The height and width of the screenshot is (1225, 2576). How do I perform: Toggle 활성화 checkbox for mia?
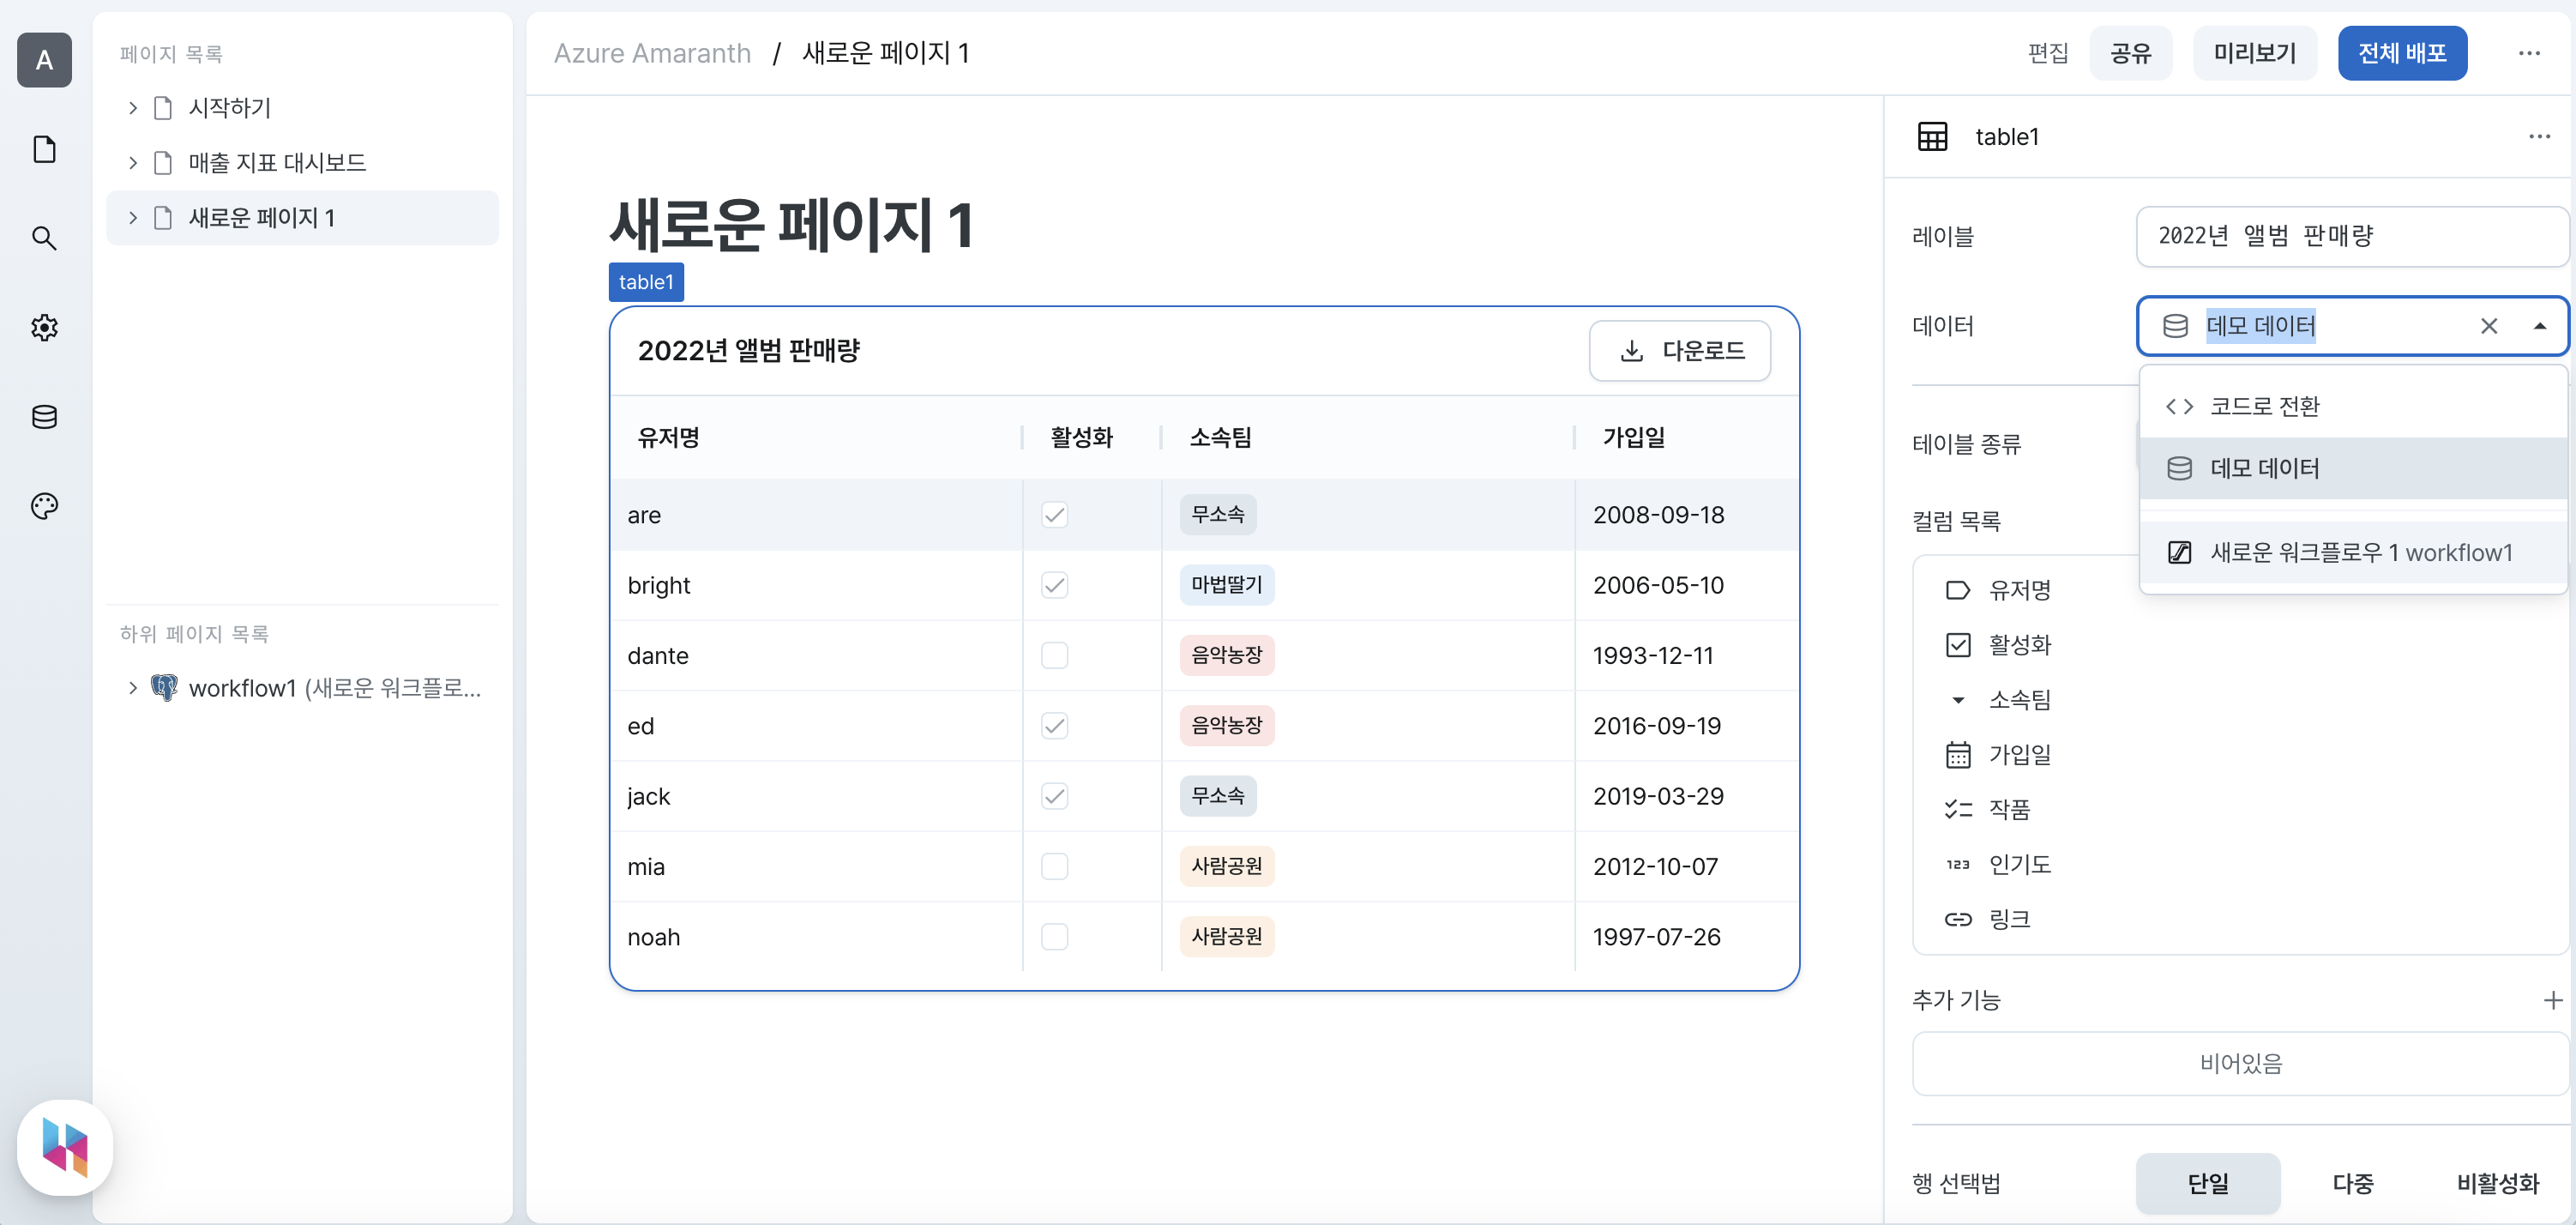1054,866
